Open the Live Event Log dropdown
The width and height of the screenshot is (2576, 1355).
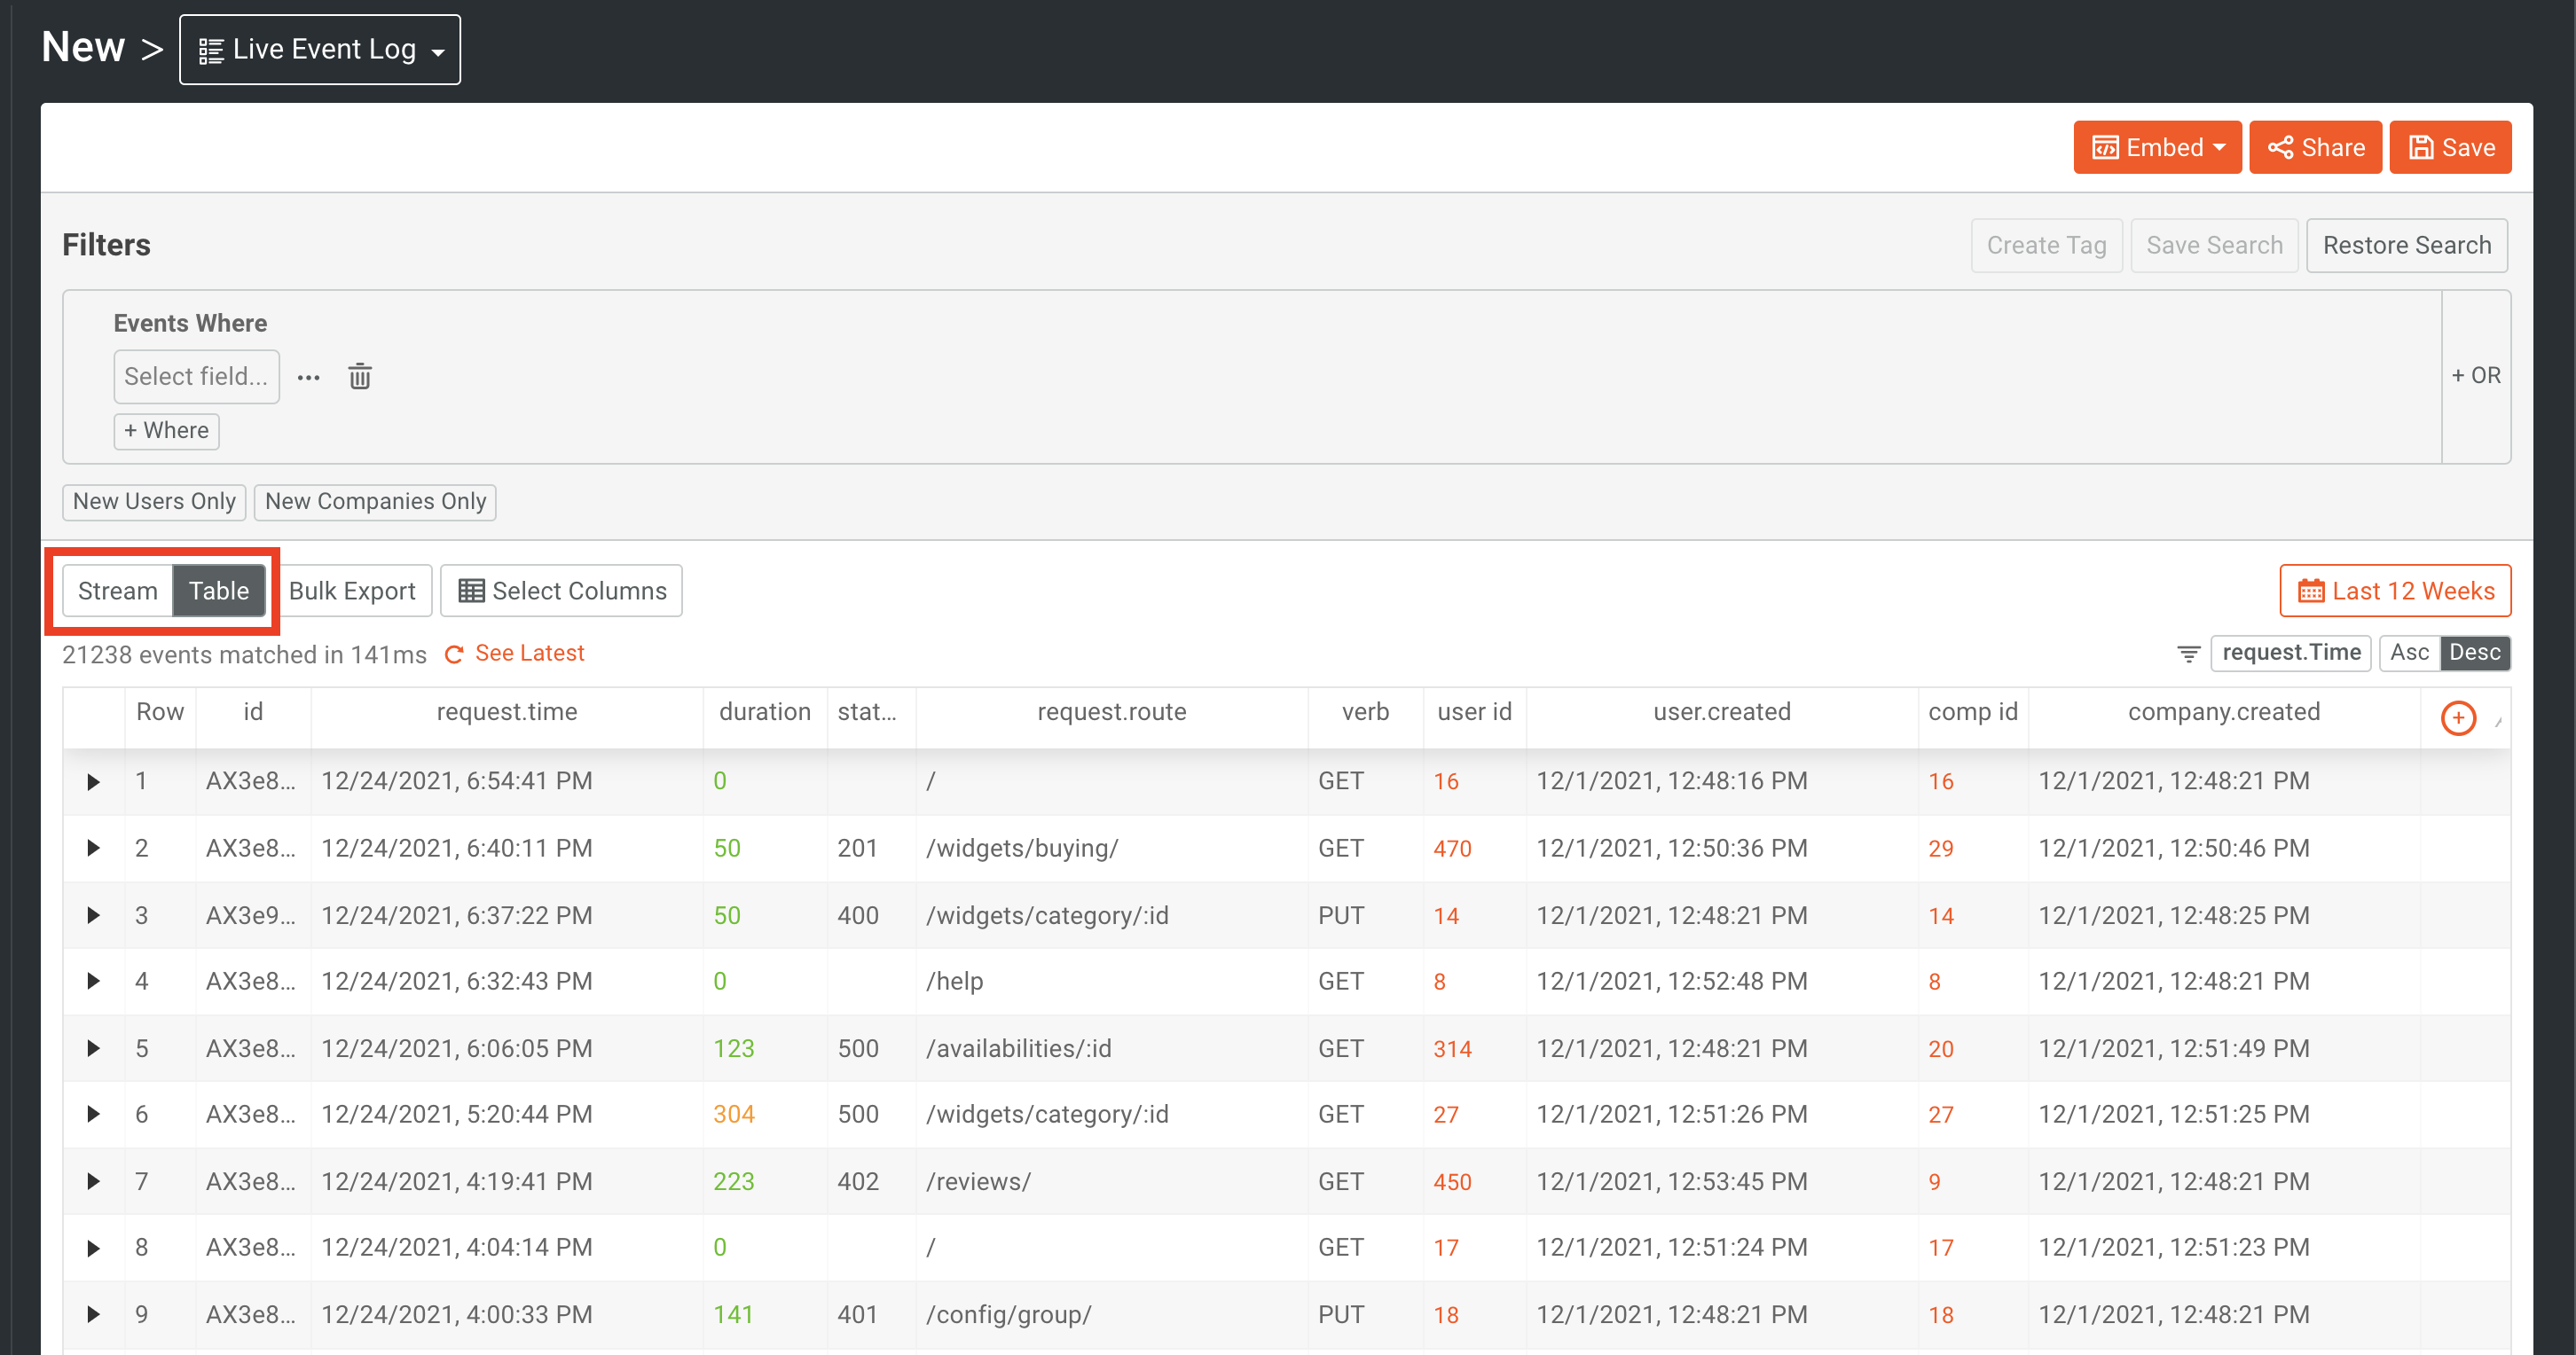[320, 49]
